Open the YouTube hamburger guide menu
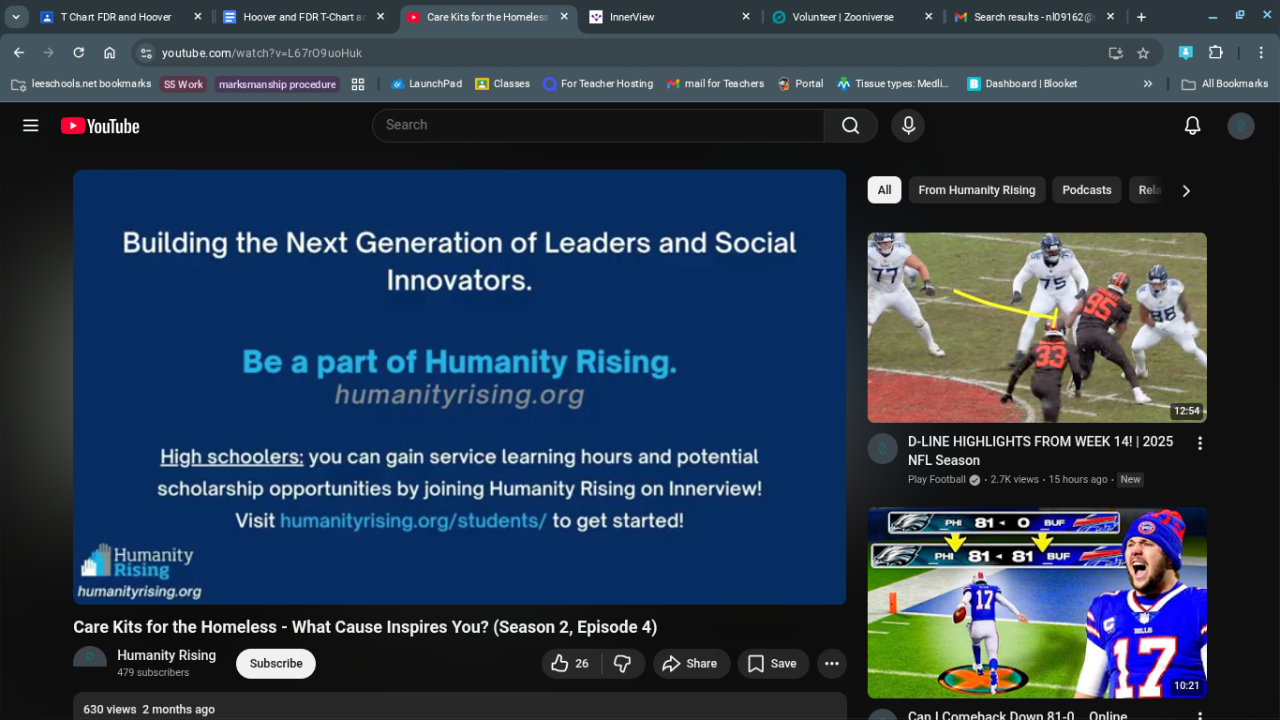The width and height of the screenshot is (1280, 720). tap(31, 126)
